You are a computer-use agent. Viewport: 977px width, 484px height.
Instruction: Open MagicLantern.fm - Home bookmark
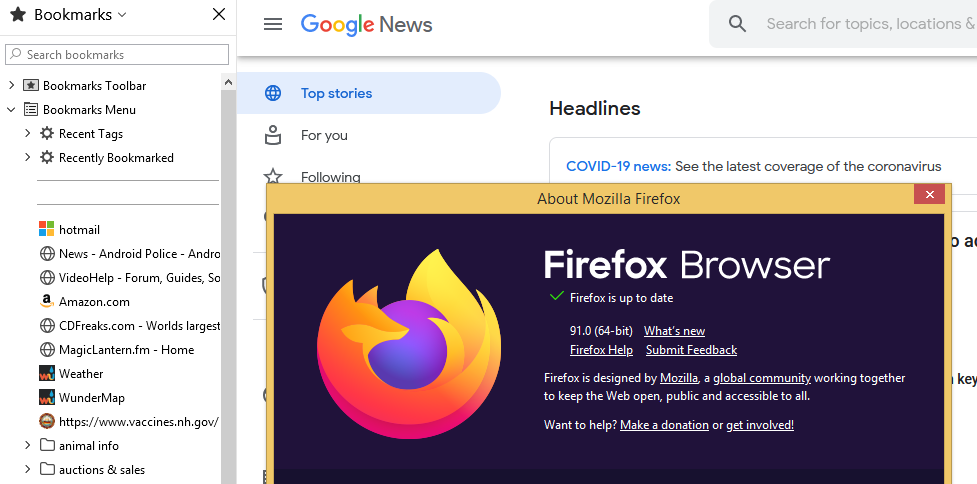click(126, 350)
